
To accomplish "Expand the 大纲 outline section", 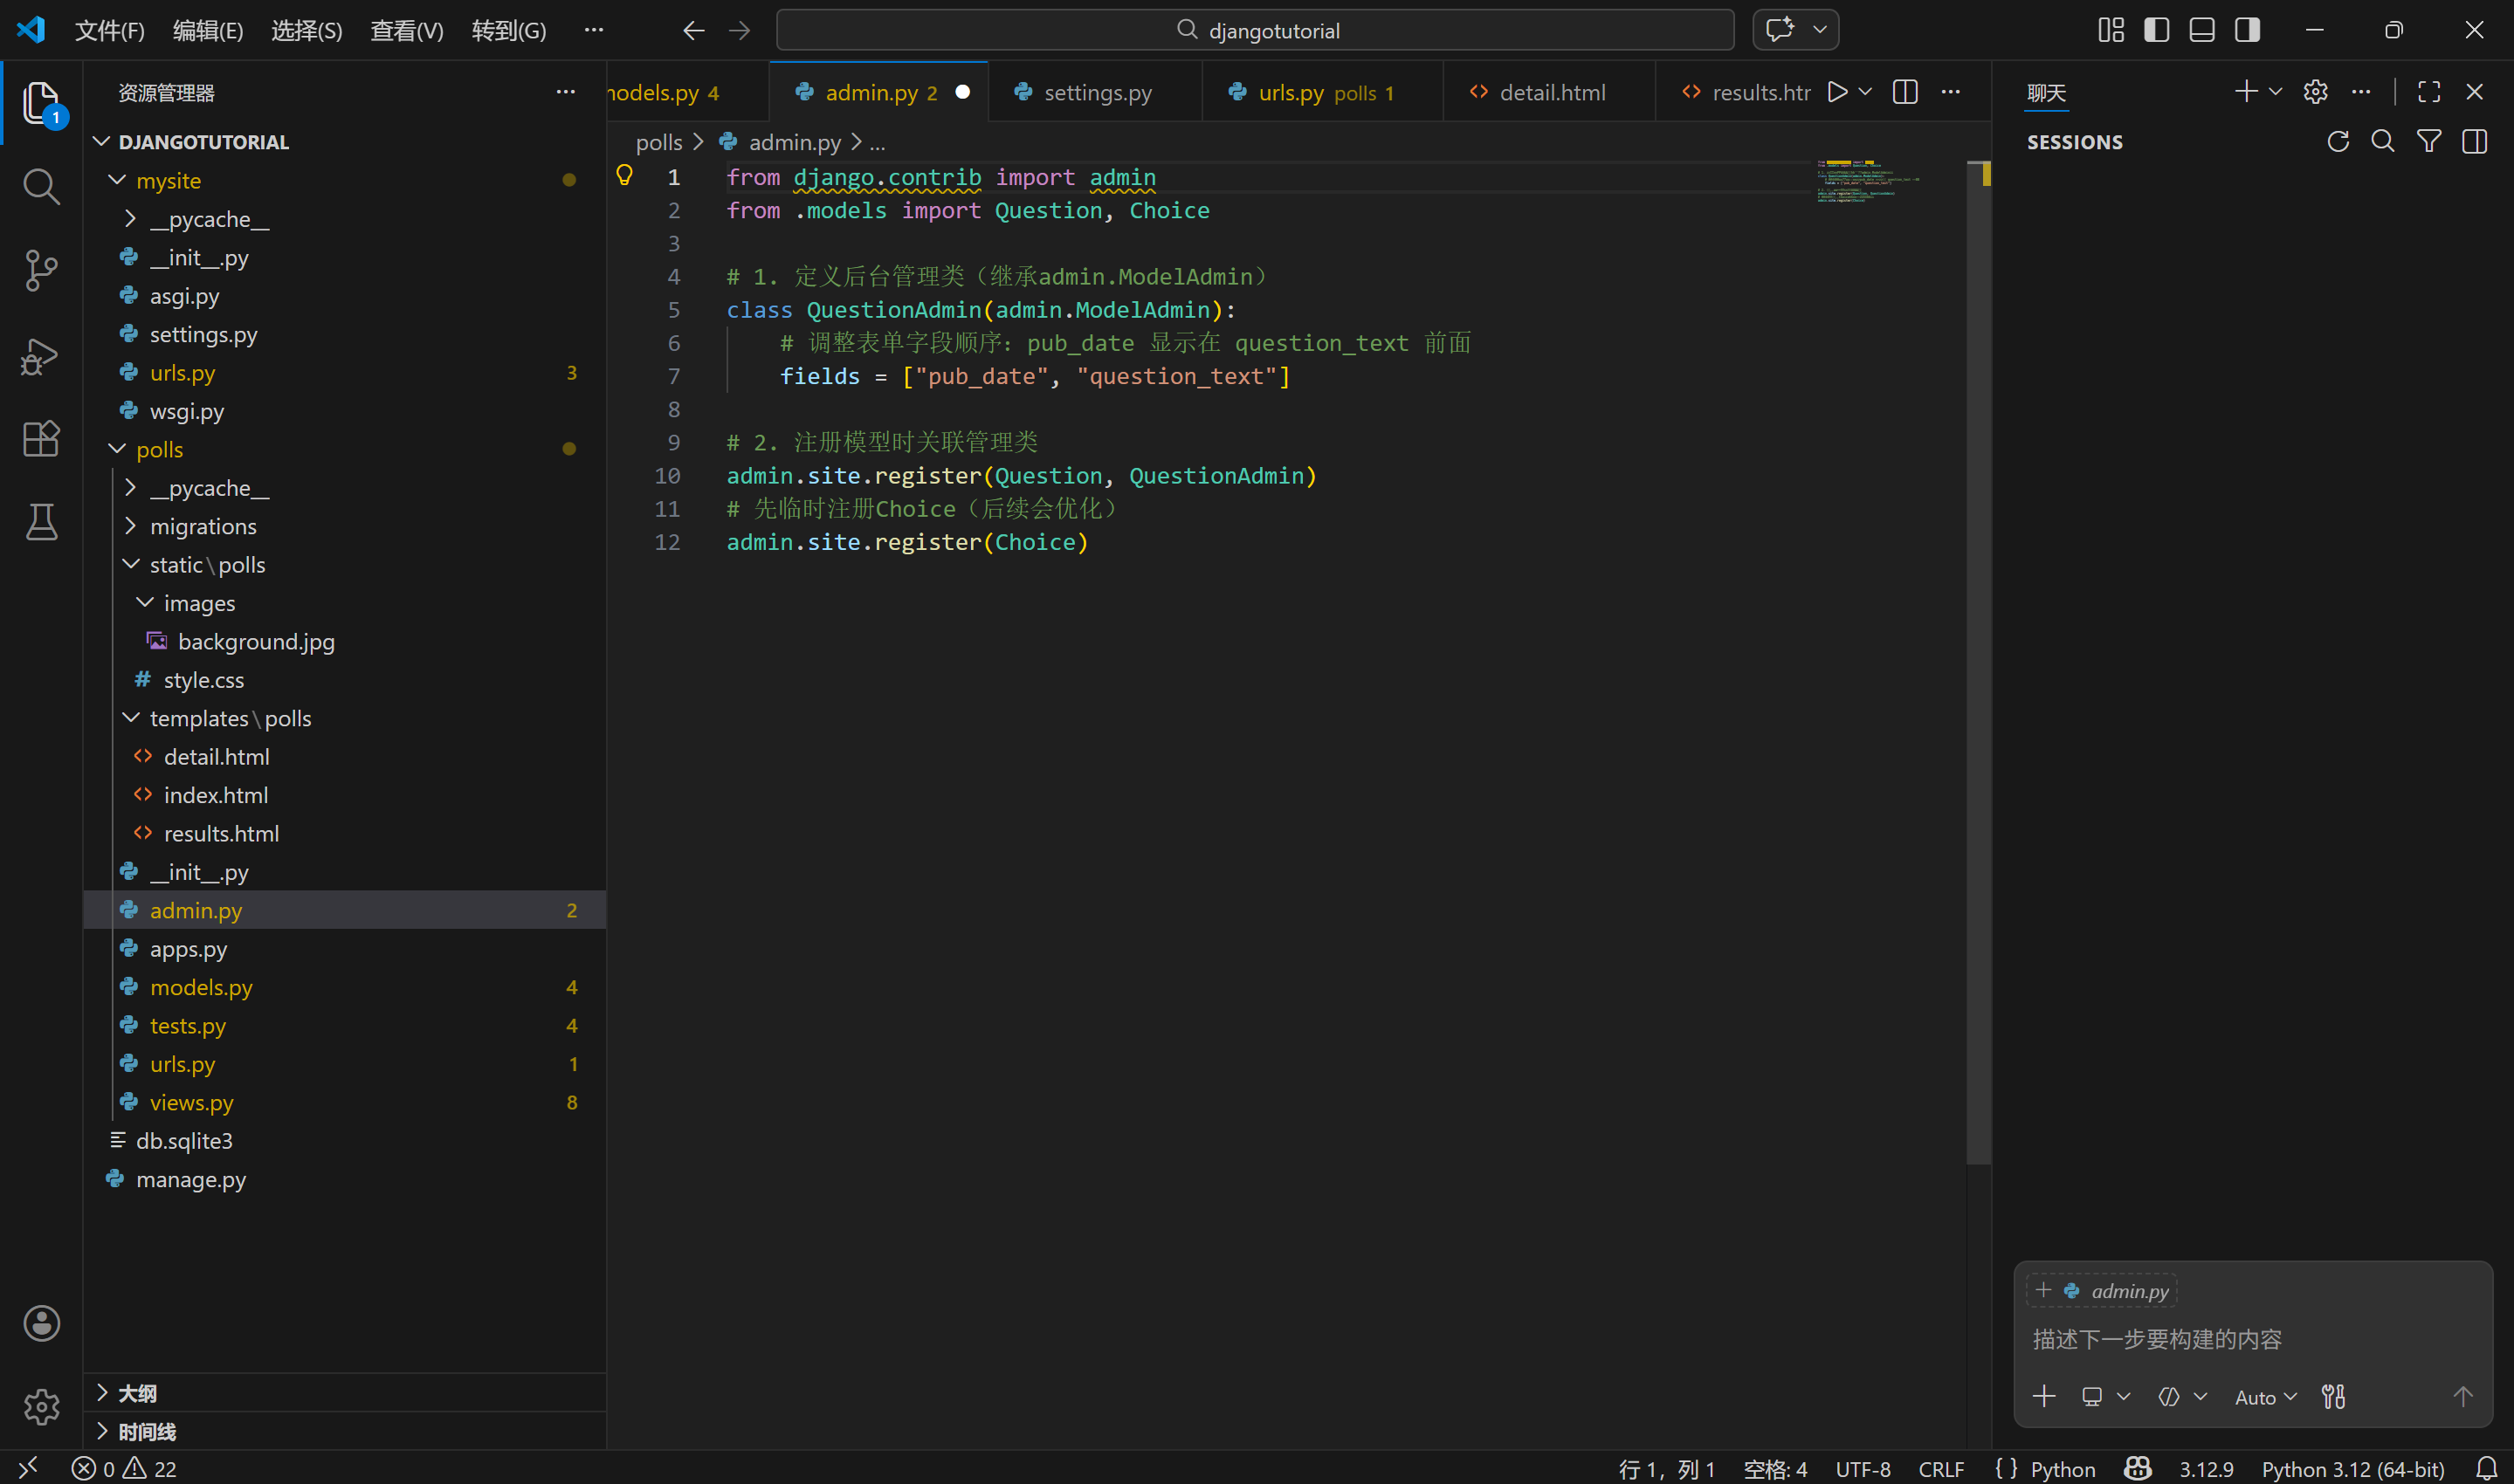I will [x=137, y=1393].
